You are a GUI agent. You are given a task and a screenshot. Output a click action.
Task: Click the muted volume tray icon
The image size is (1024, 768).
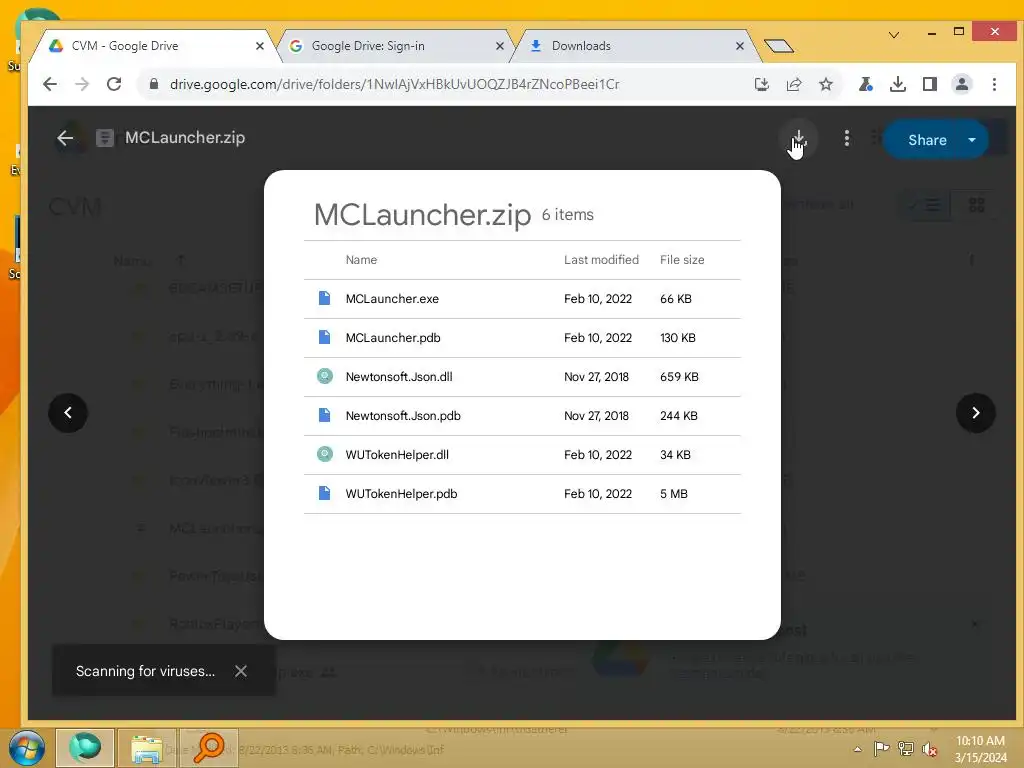pyautogui.click(x=929, y=749)
